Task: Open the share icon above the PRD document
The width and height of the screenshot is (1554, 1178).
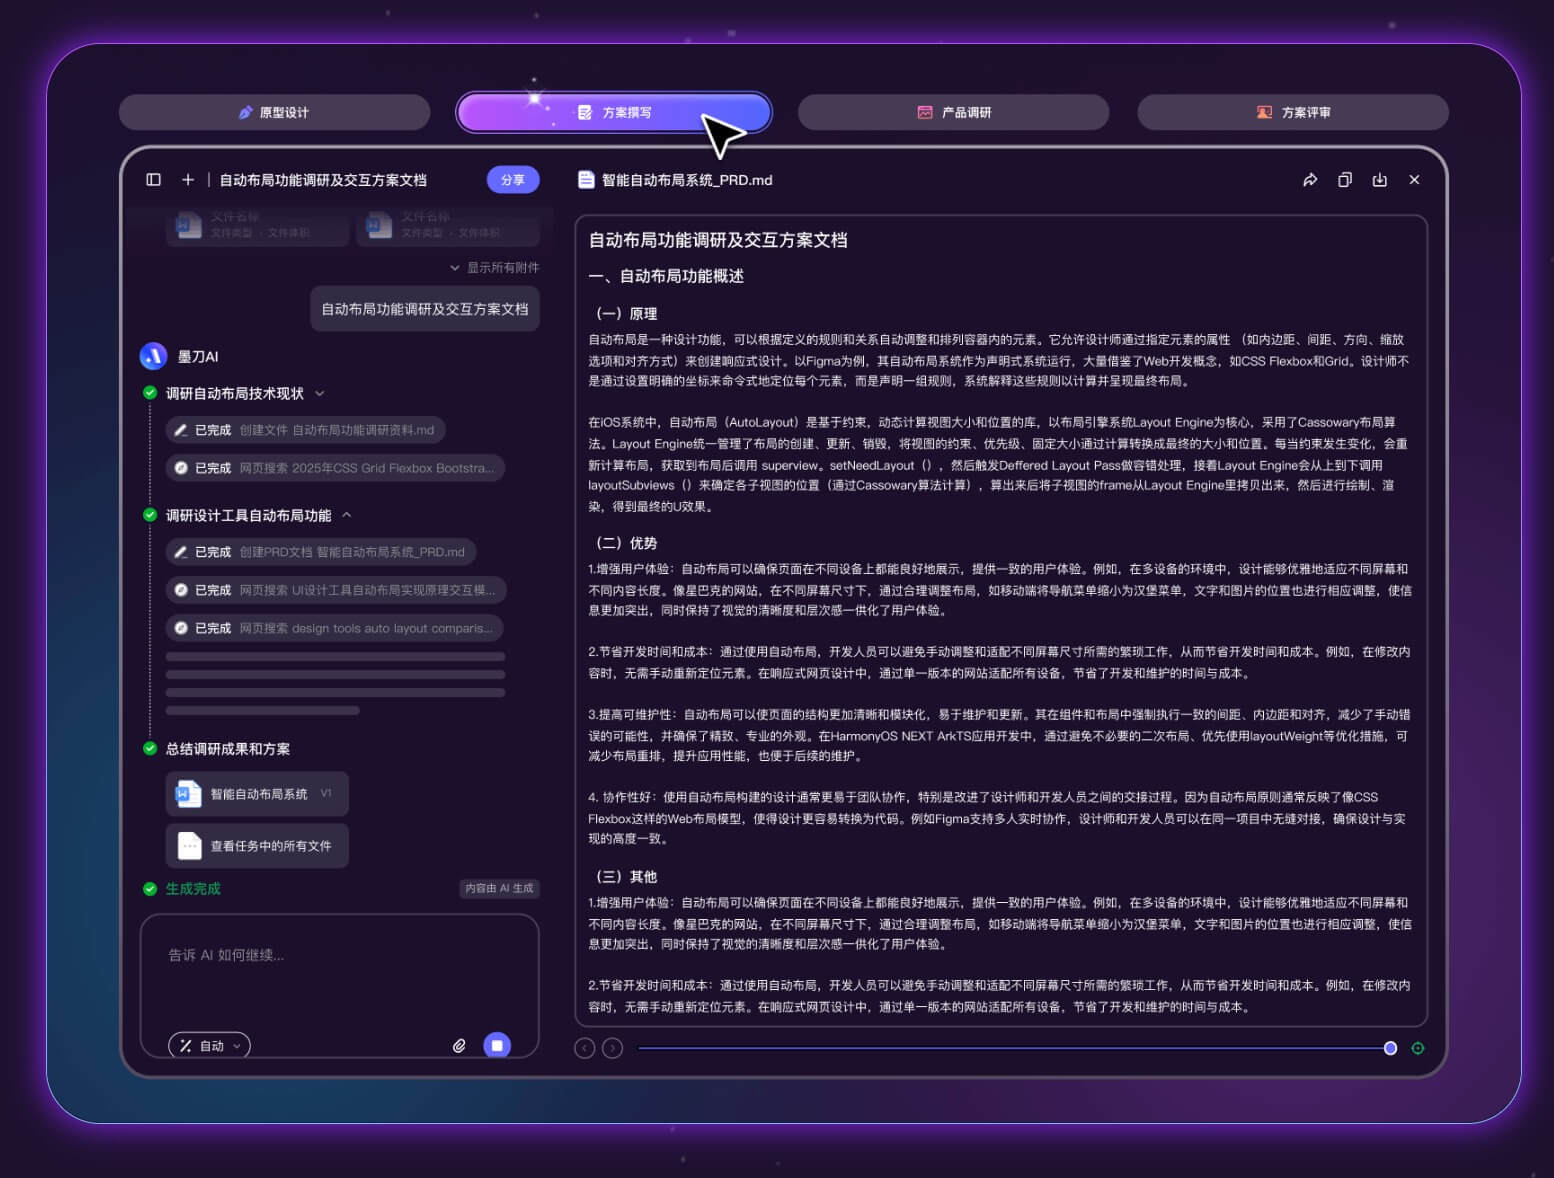Action: pyautogui.click(x=1311, y=180)
